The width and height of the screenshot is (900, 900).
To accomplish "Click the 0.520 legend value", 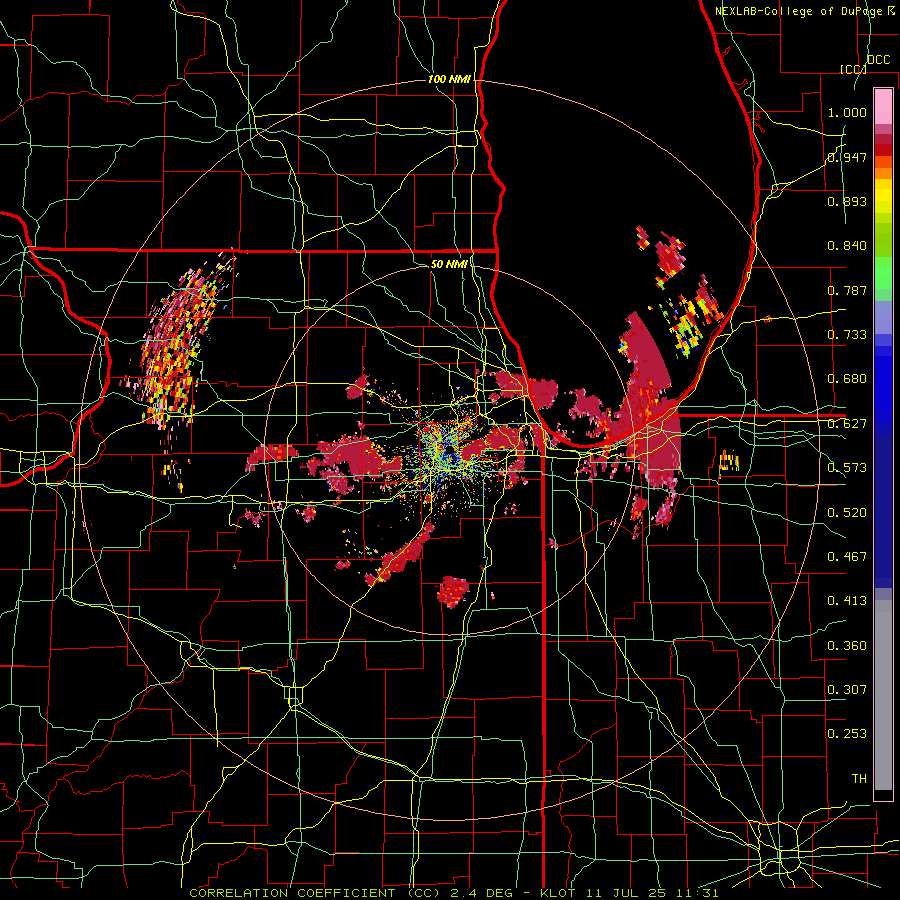I will click(847, 512).
